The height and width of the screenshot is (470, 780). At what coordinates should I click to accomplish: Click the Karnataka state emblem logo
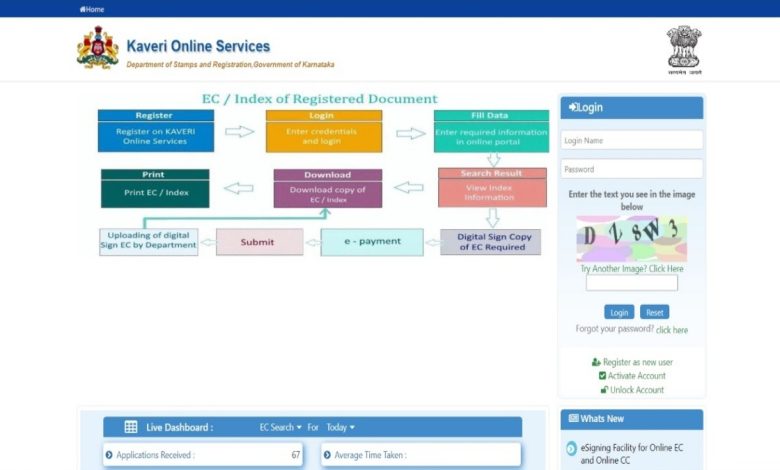[97, 49]
